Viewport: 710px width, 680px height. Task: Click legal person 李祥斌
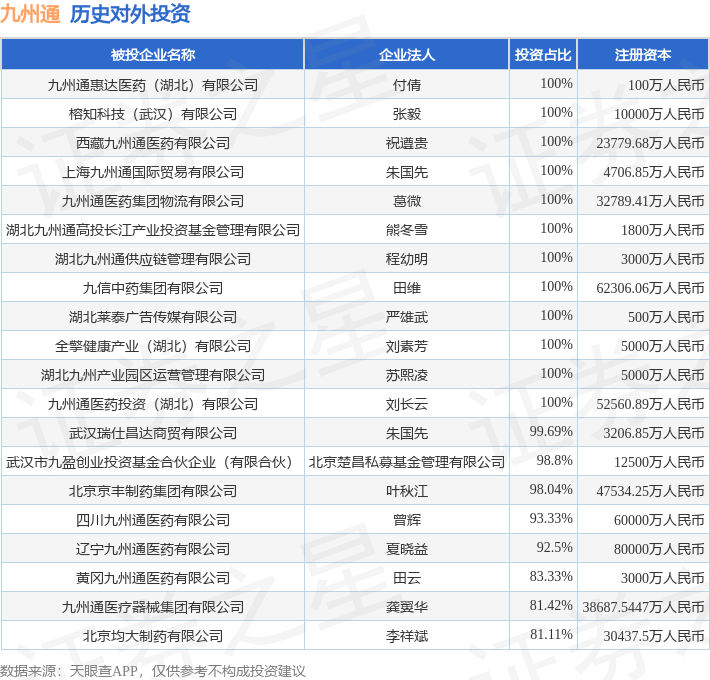pyautogui.click(x=407, y=635)
